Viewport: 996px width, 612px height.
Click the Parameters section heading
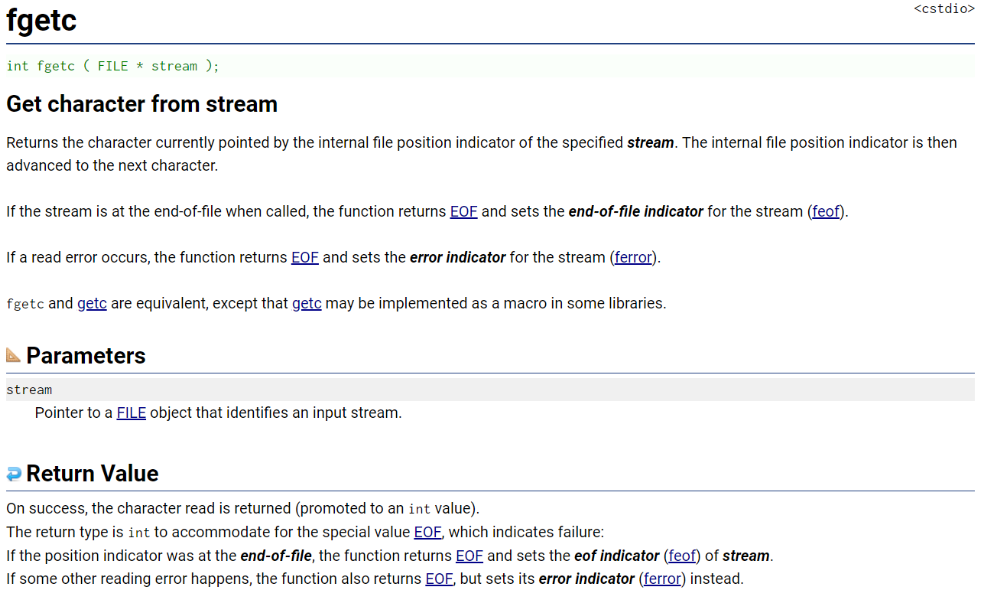pos(86,355)
